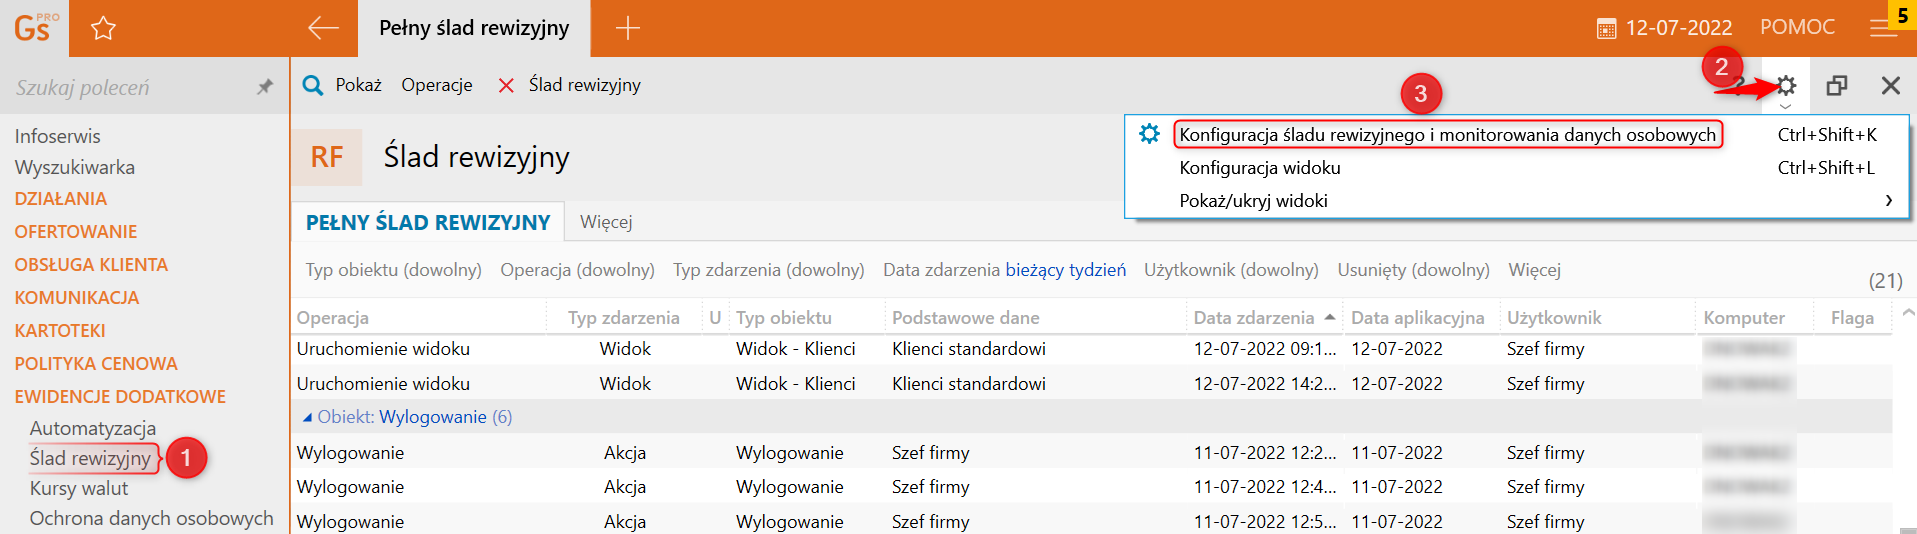Add a new tab with plus icon
This screenshot has height=534, width=1917.
pos(627,28)
